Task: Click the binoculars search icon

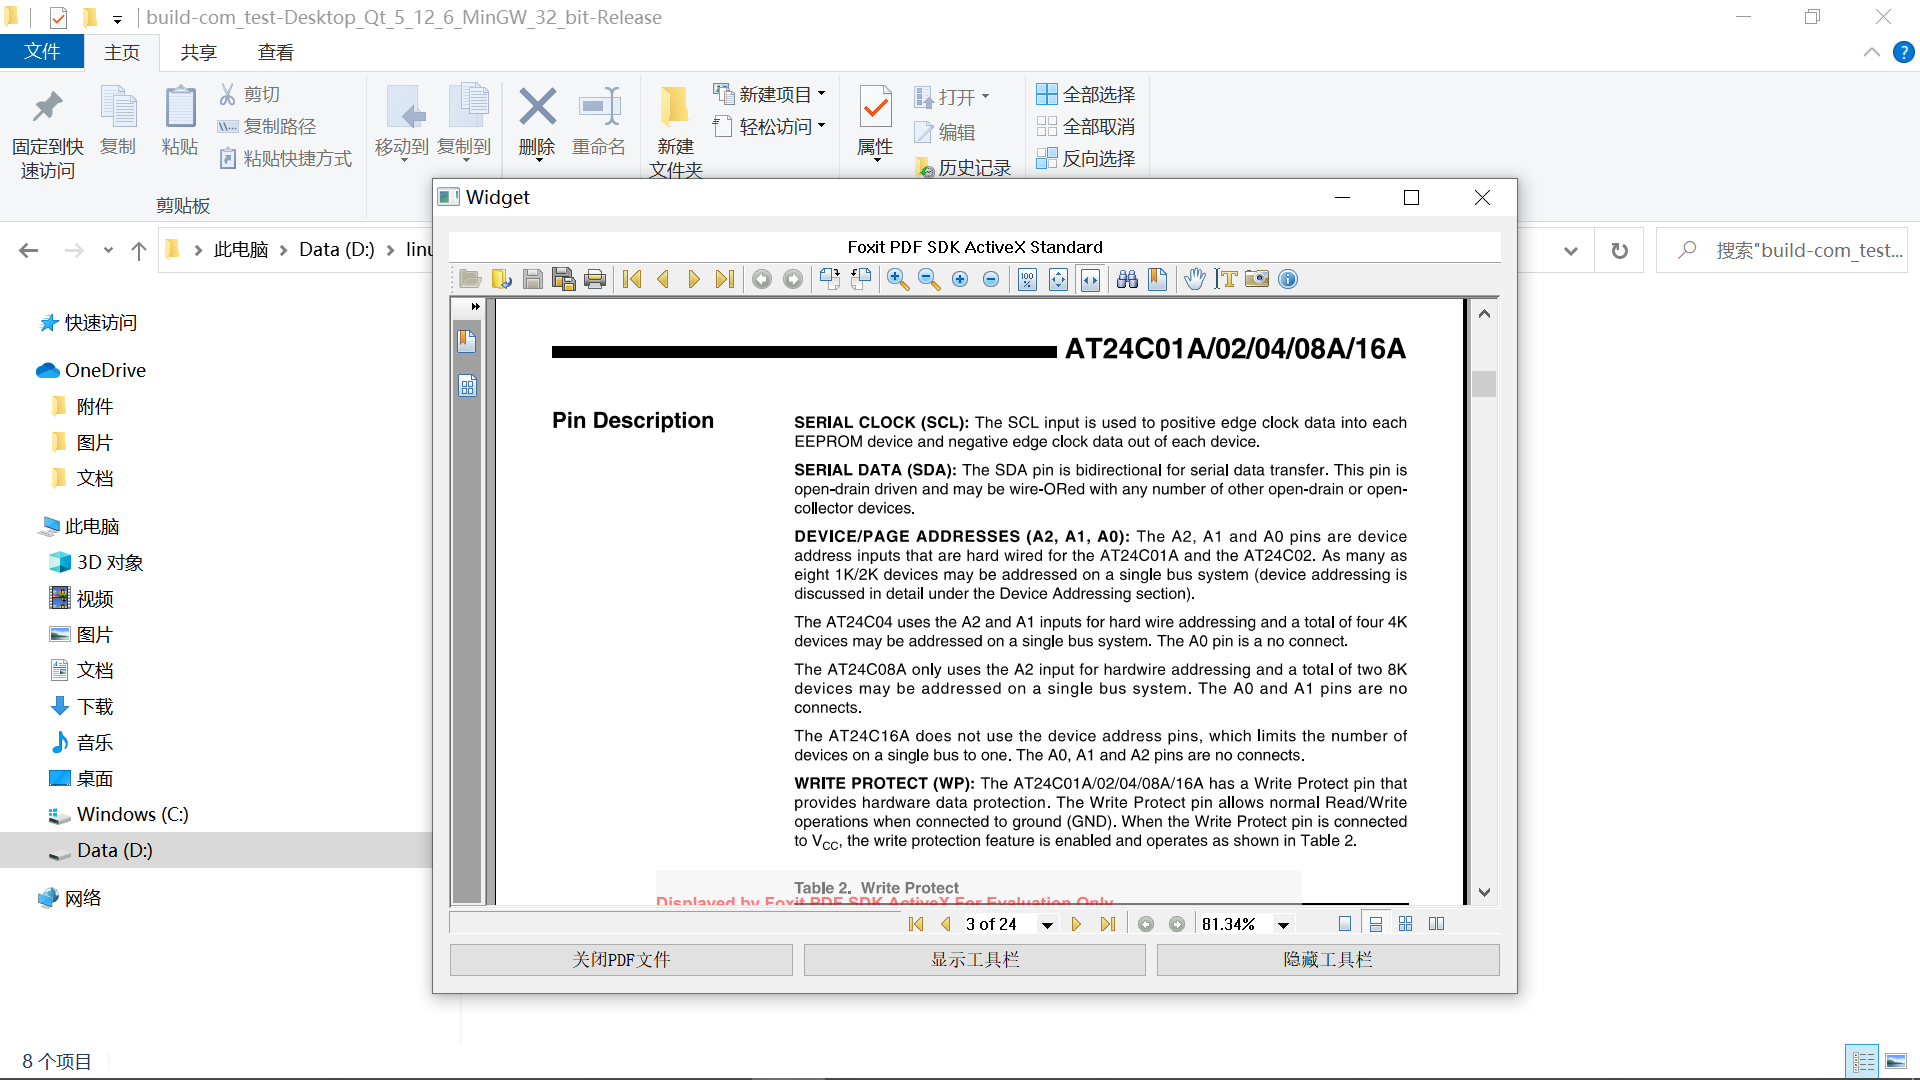Action: pyautogui.click(x=1127, y=280)
